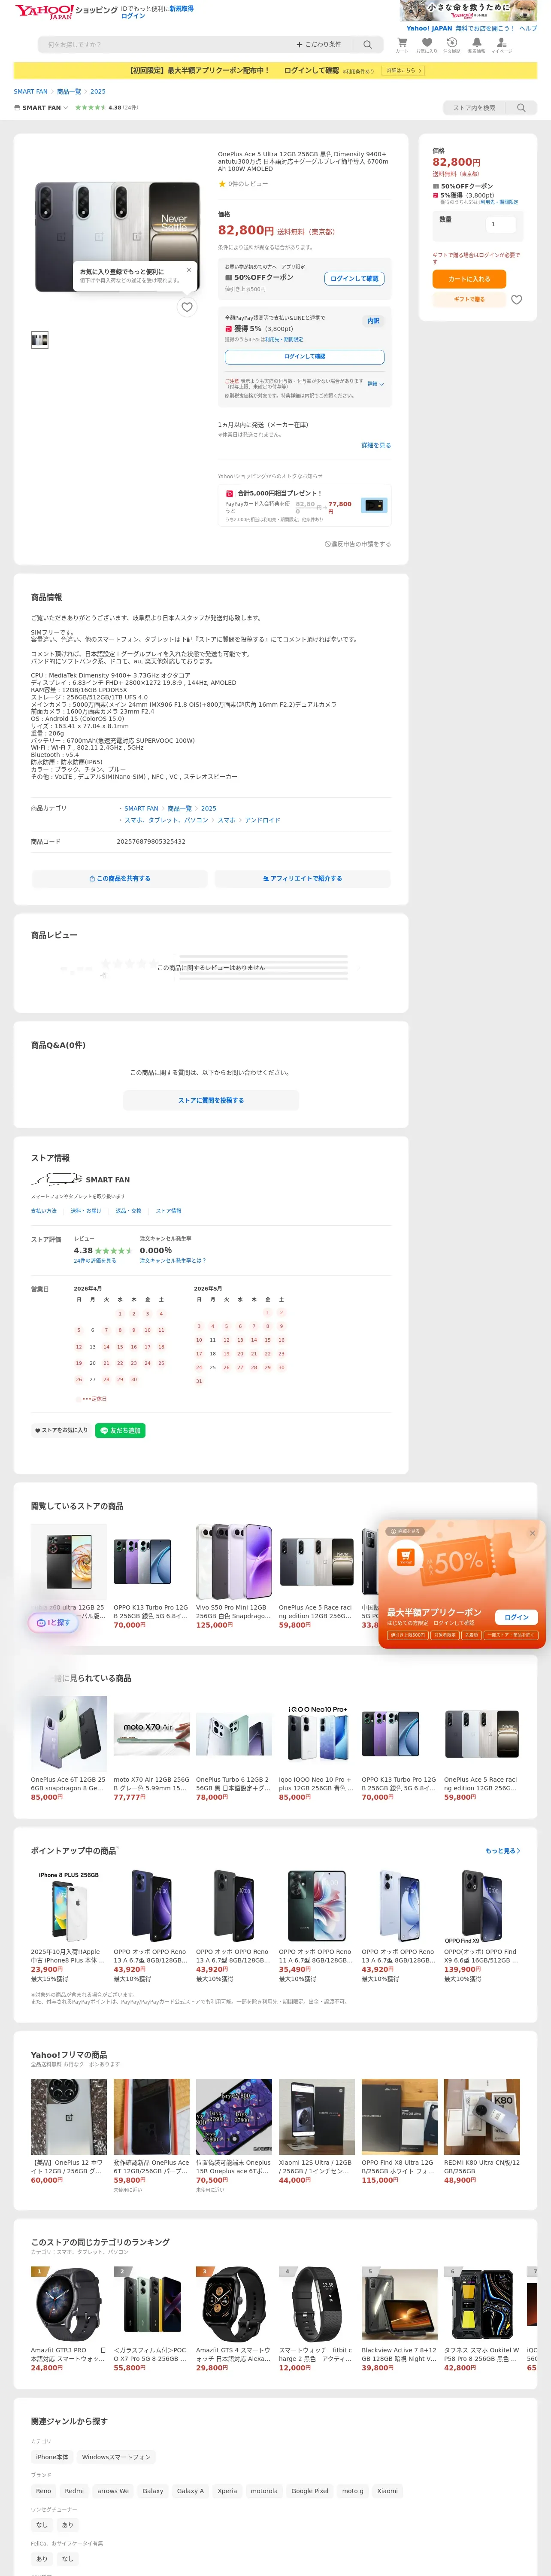
Task: Open the Vivo S50 Pro Mini product card
Action: click(234, 1576)
